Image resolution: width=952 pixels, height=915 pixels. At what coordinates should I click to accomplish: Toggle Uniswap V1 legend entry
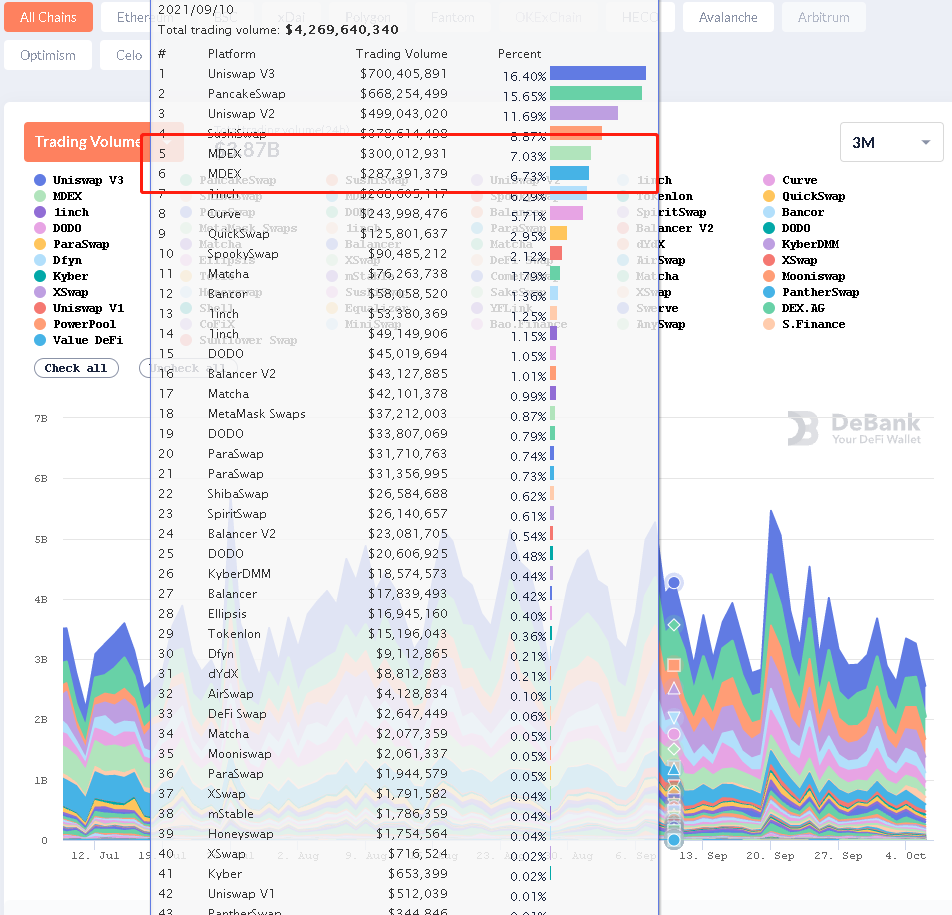[x=79, y=308]
